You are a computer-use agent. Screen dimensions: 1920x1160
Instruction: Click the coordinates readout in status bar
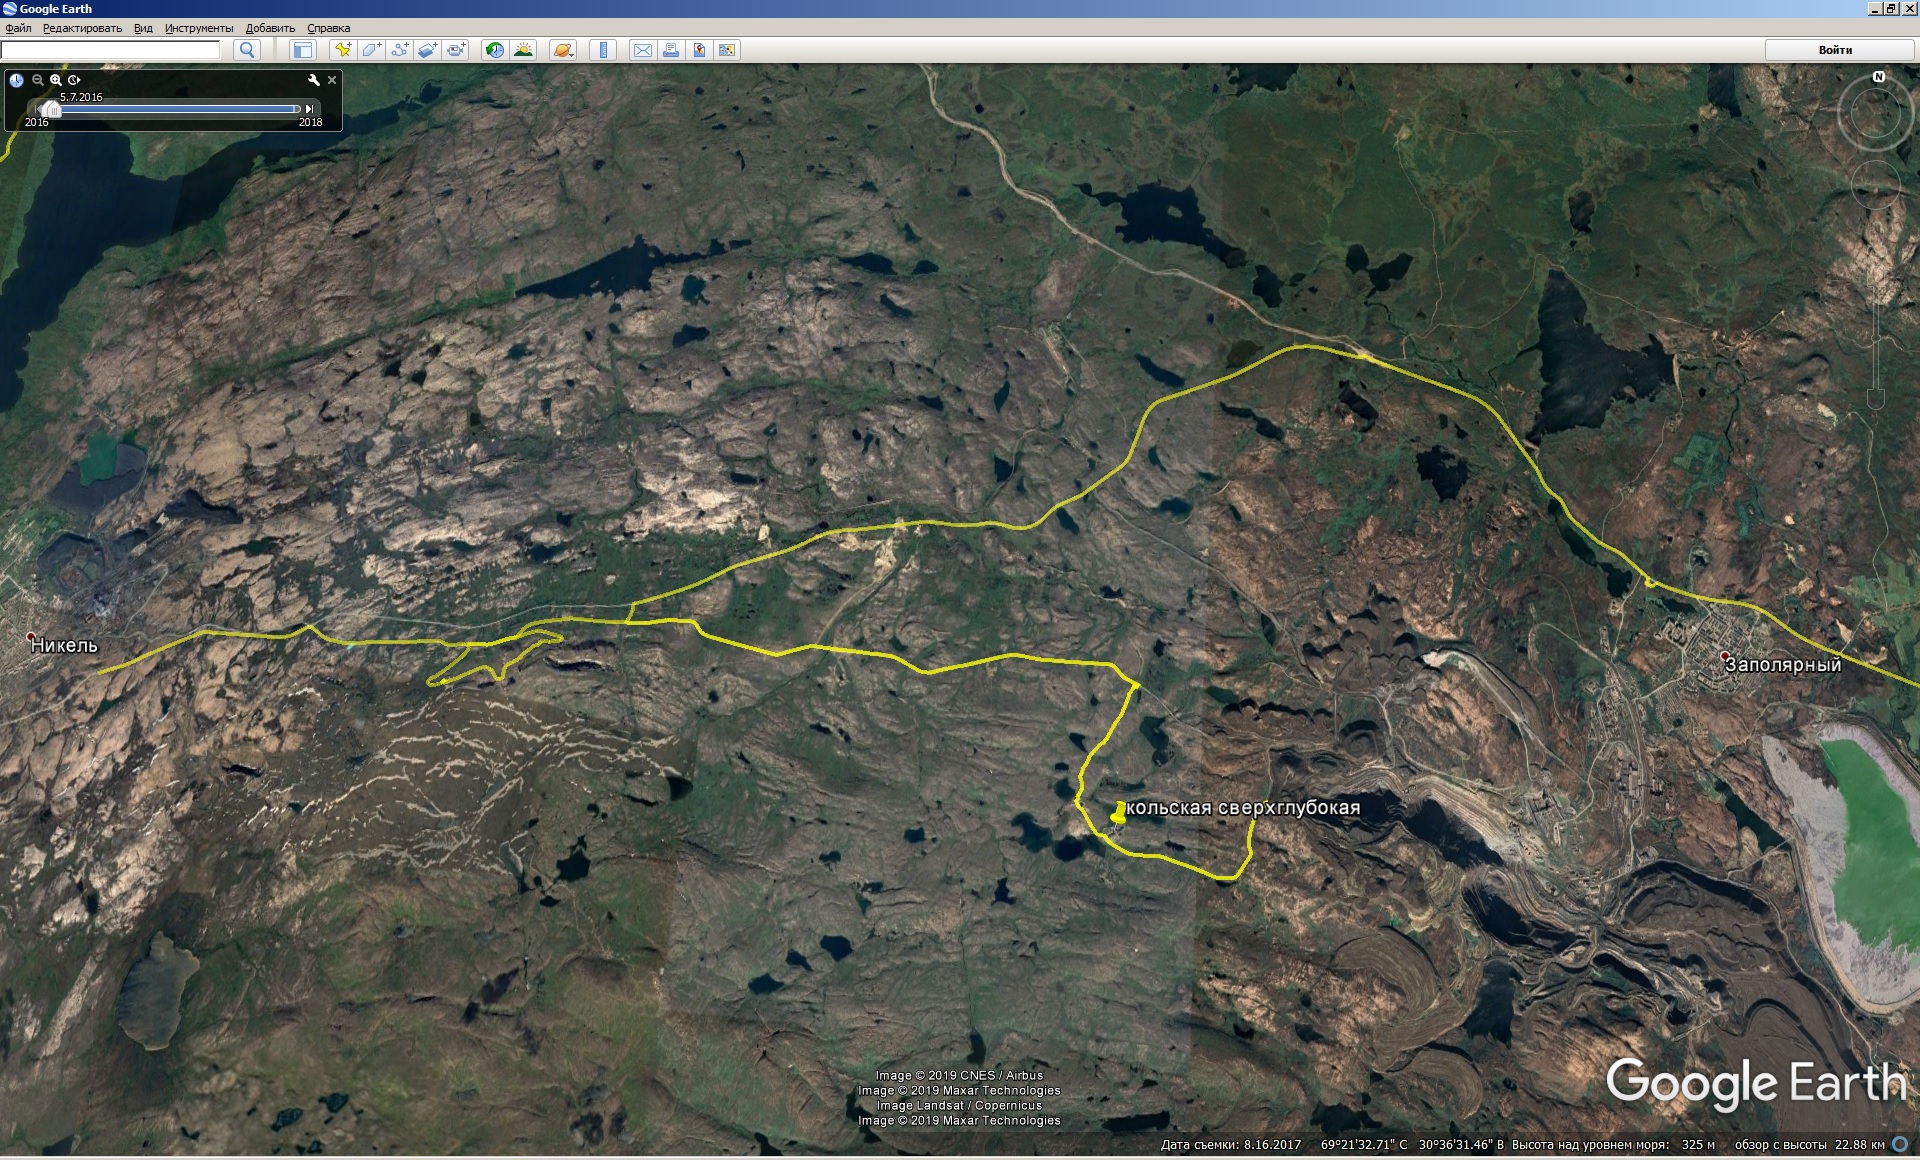1412,1145
